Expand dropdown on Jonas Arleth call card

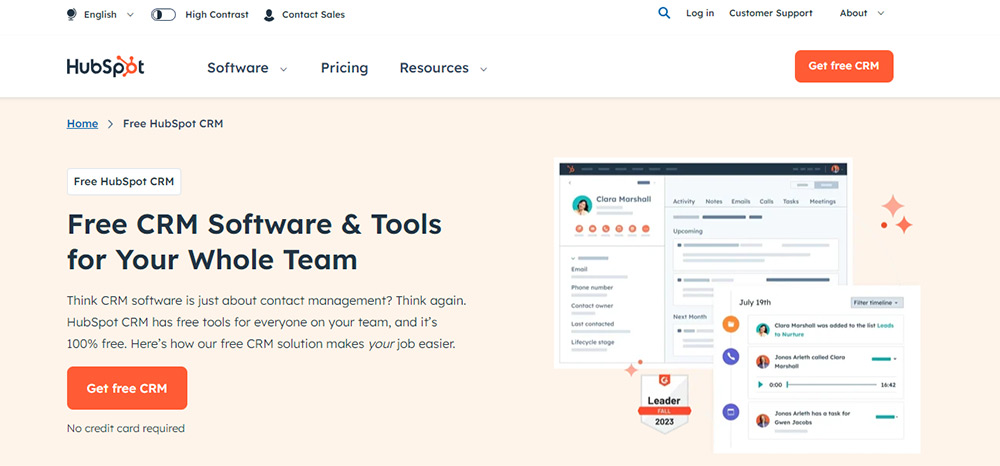(x=895, y=360)
